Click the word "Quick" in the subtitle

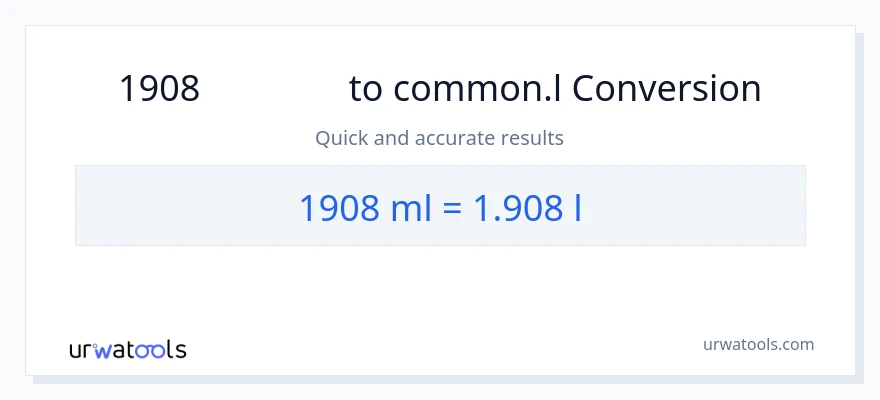pos(341,138)
